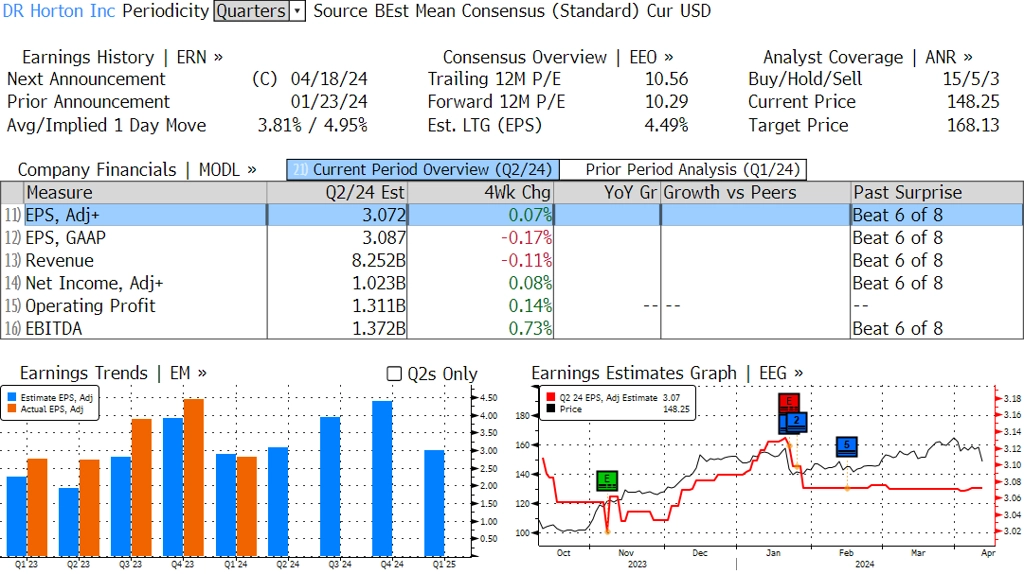The image size is (1024, 574).
Task: Select the EBITDA measure row
Action: pyautogui.click(x=512, y=328)
